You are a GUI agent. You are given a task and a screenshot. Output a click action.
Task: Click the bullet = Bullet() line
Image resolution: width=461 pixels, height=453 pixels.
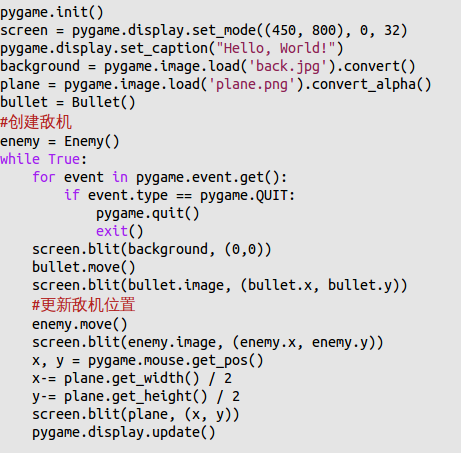[68, 102]
